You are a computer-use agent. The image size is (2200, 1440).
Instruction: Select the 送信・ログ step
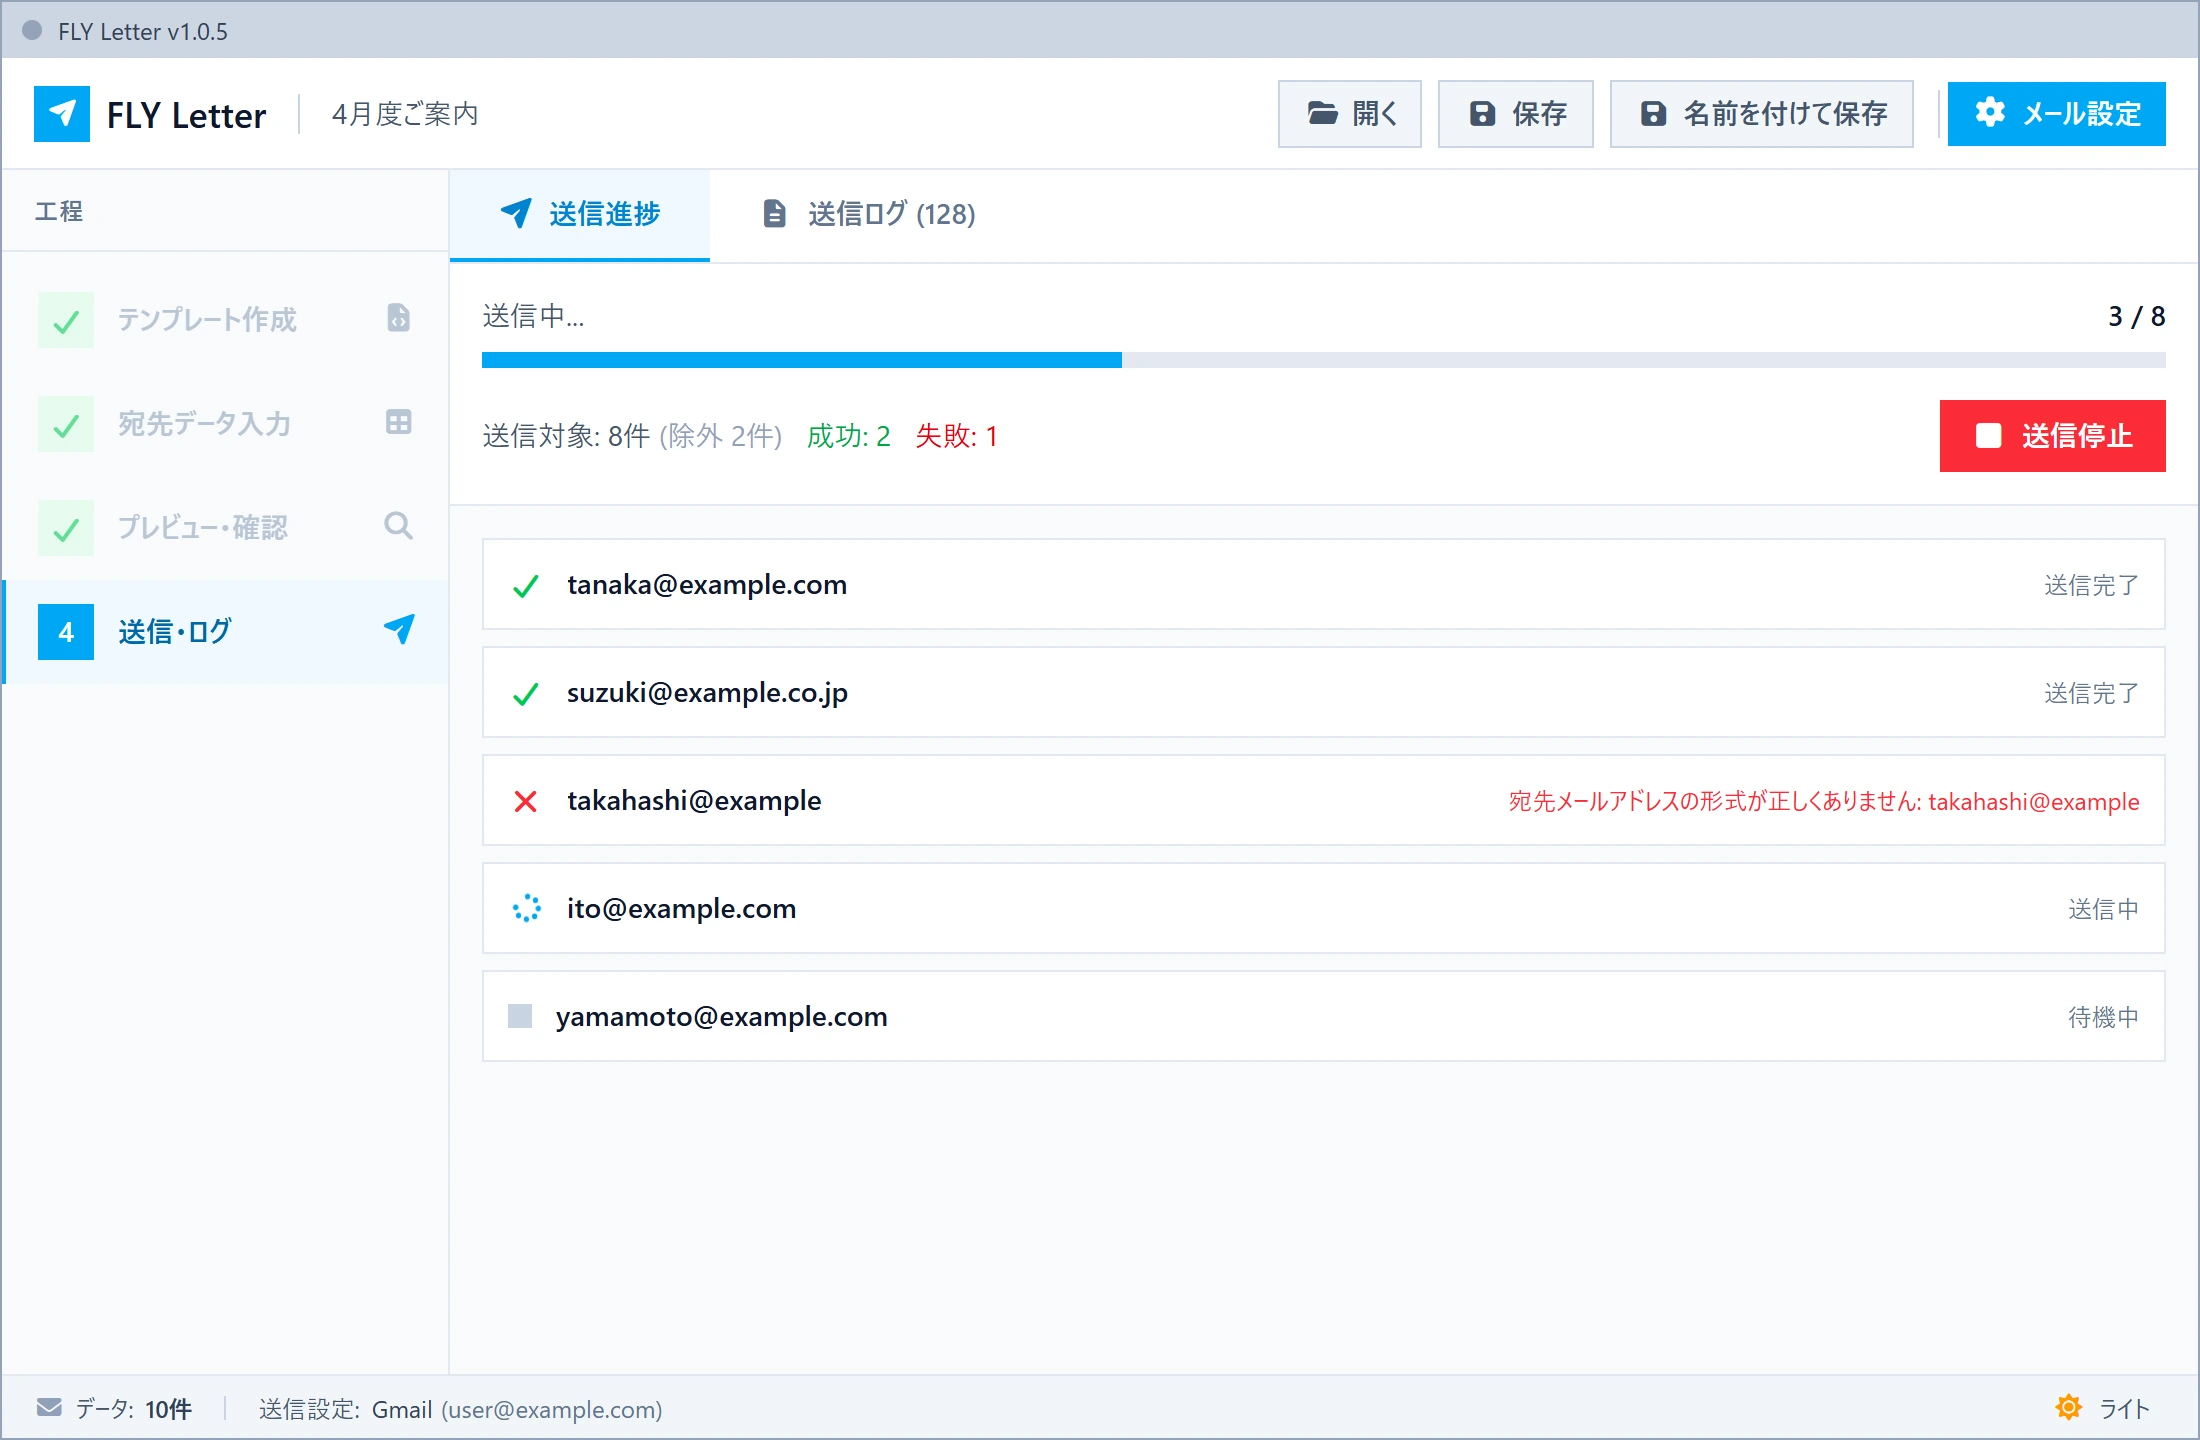pyautogui.click(x=226, y=632)
